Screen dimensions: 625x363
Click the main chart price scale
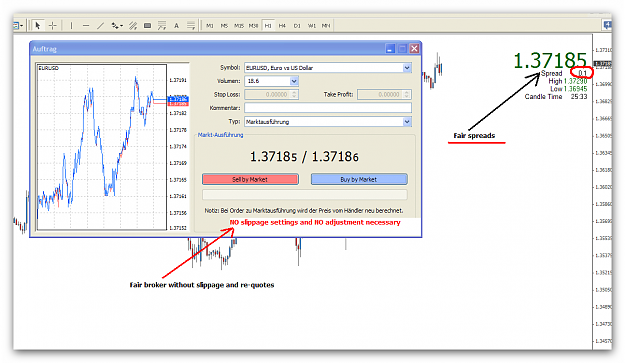[x=602, y=191]
